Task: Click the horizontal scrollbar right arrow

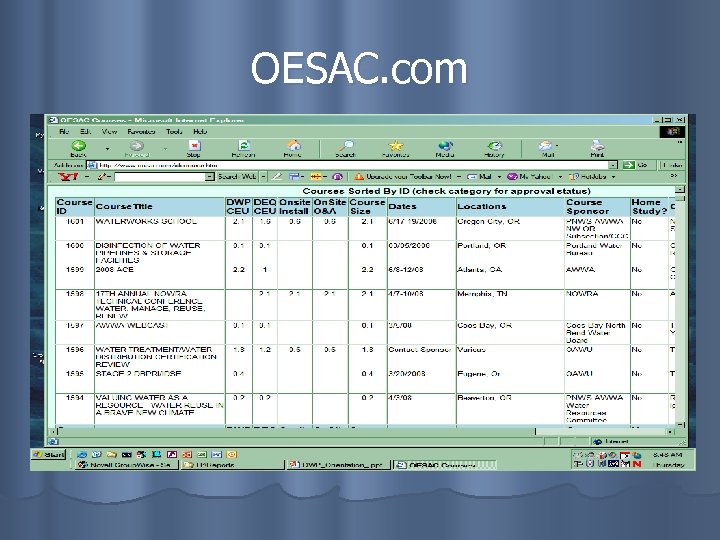Action: tap(670, 432)
